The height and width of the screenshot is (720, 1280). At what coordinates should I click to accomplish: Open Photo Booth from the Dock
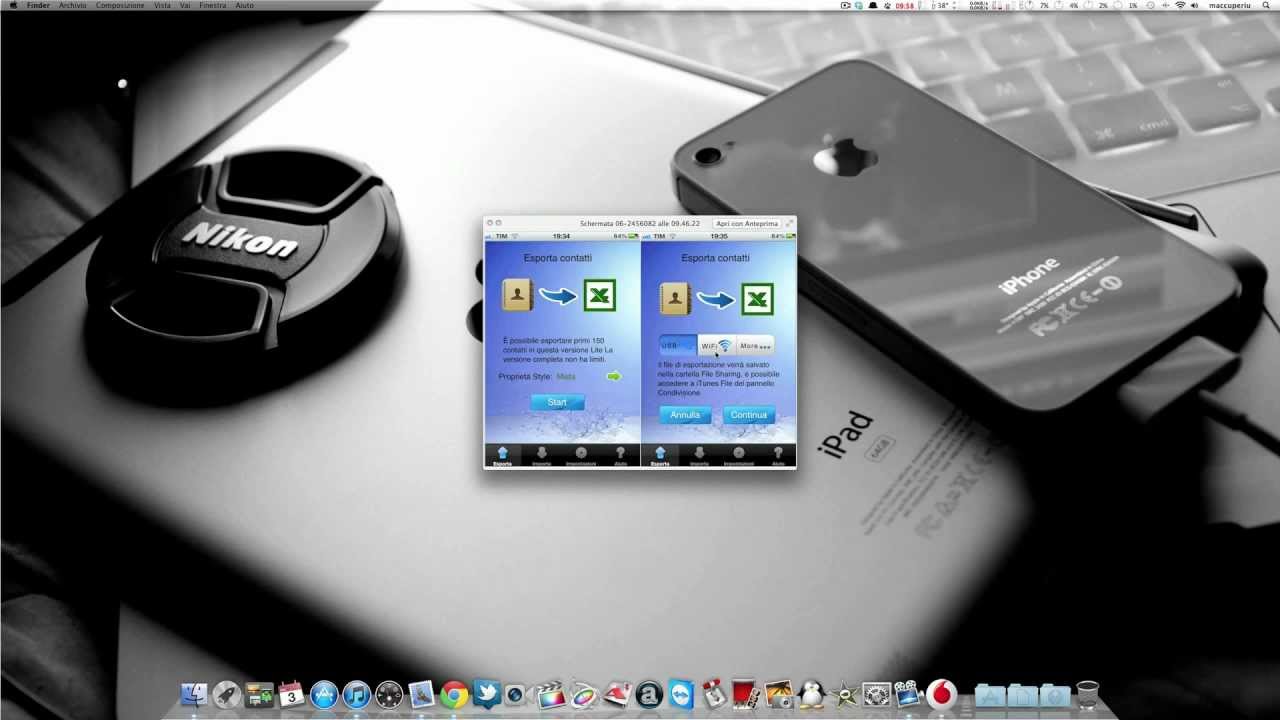click(744, 694)
